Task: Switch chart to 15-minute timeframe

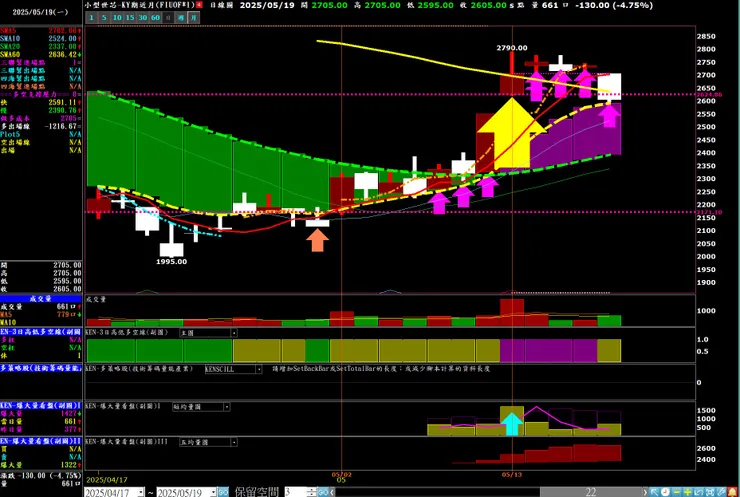Action: tap(130, 17)
